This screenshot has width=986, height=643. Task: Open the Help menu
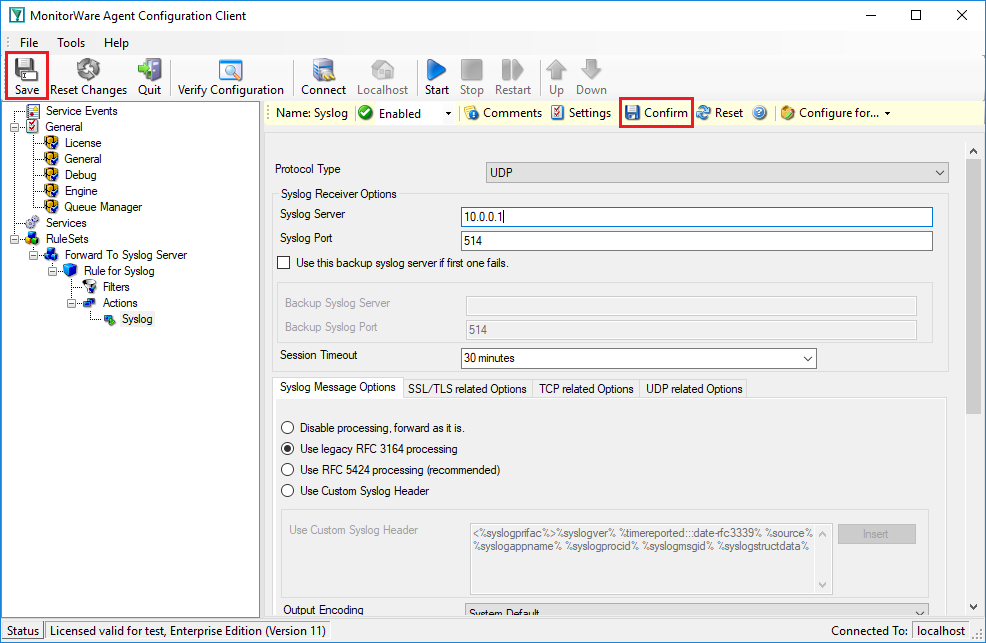[x=116, y=43]
